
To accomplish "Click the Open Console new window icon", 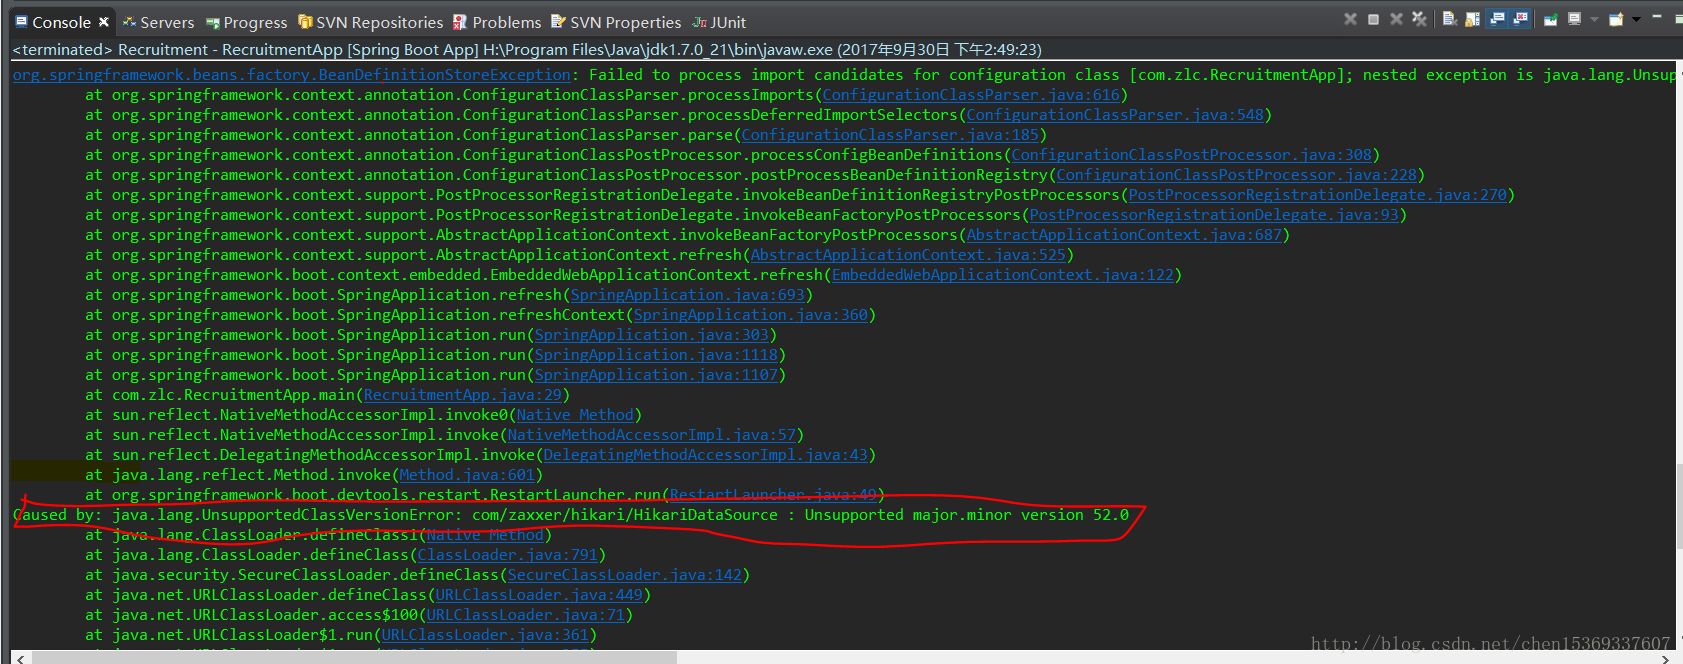I will [x=1615, y=19].
